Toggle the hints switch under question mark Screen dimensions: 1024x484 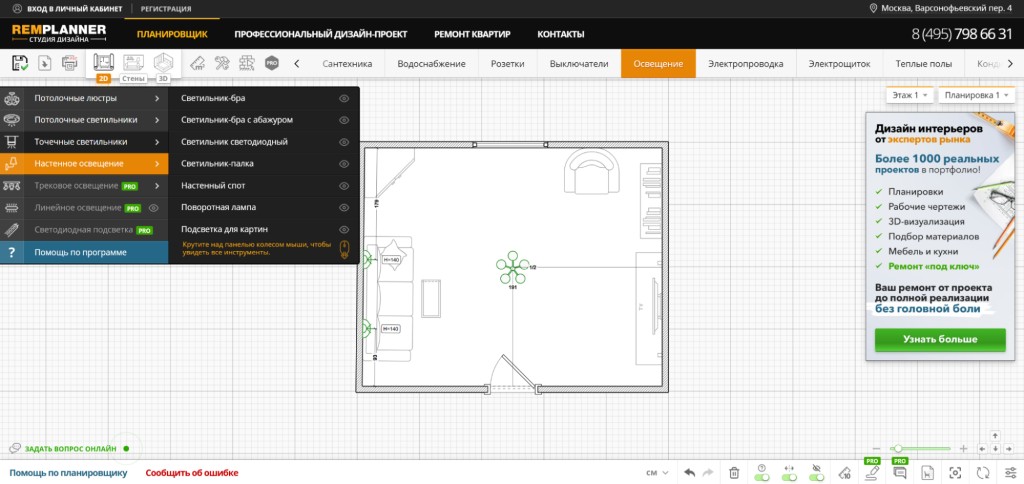point(761,477)
